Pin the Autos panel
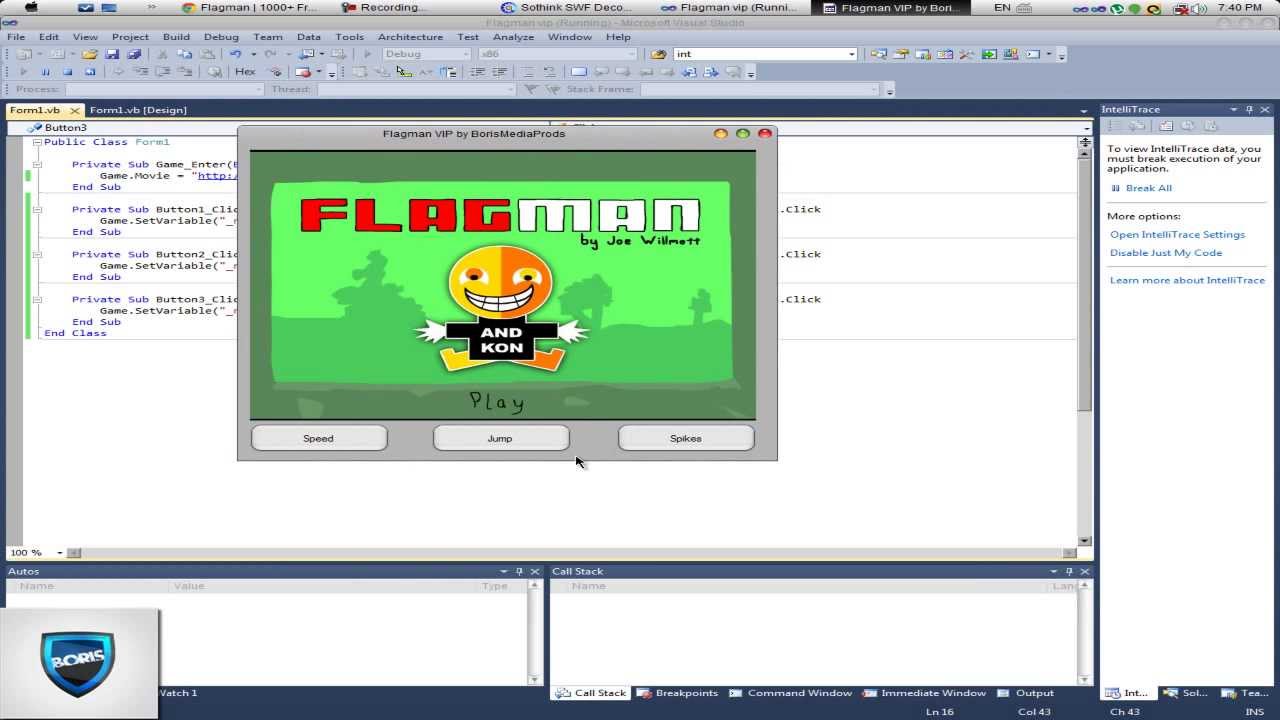Image resolution: width=1280 pixels, height=720 pixels. coord(518,572)
